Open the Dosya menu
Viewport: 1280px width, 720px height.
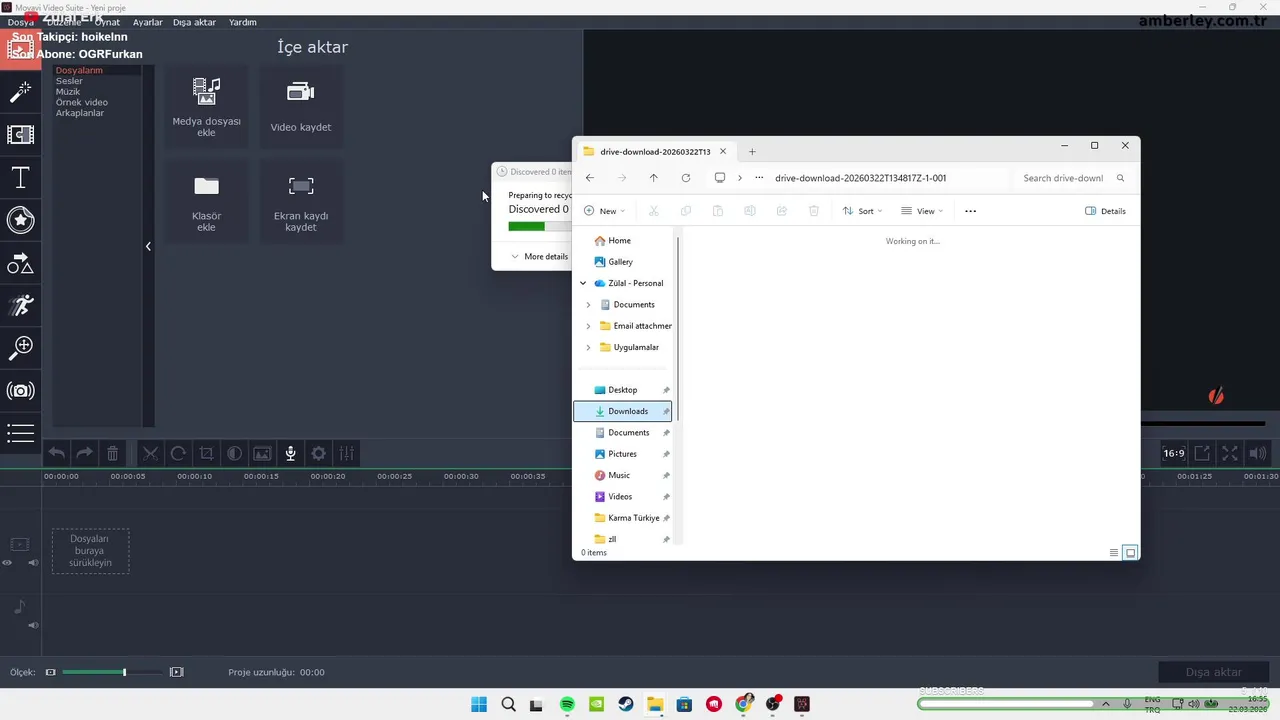tap(20, 22)
